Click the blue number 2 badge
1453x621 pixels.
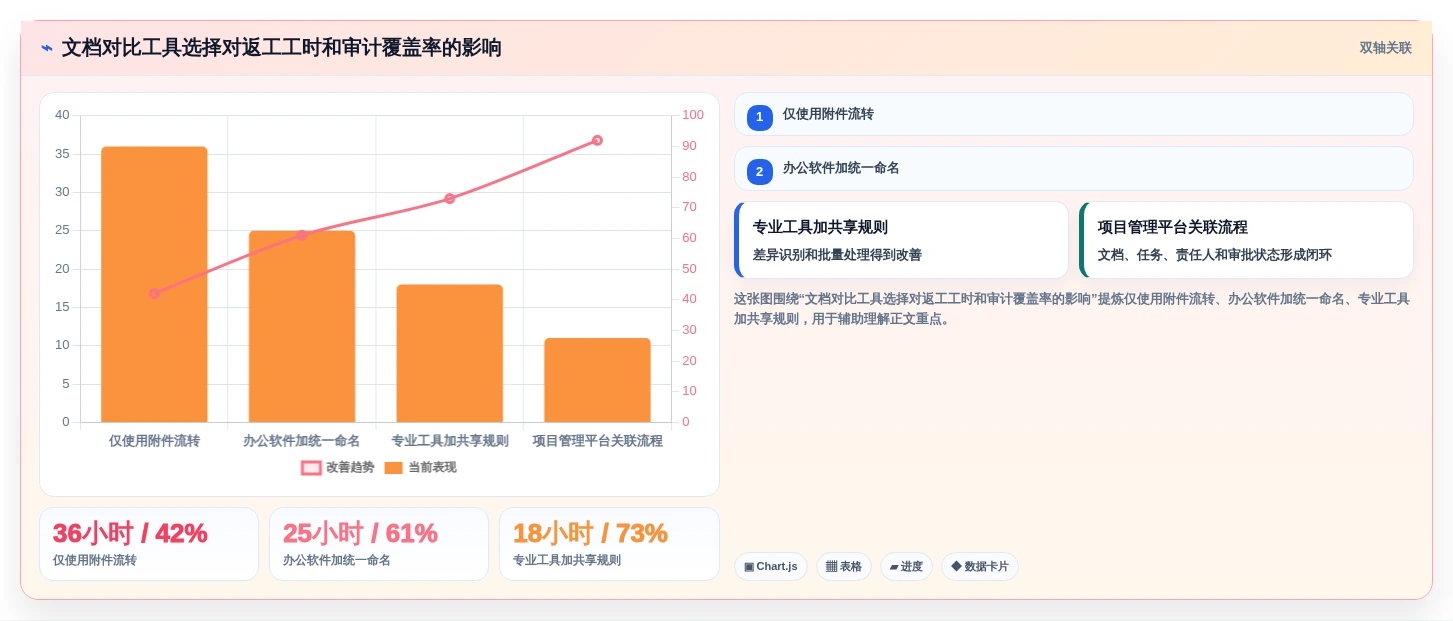point(759,172)
